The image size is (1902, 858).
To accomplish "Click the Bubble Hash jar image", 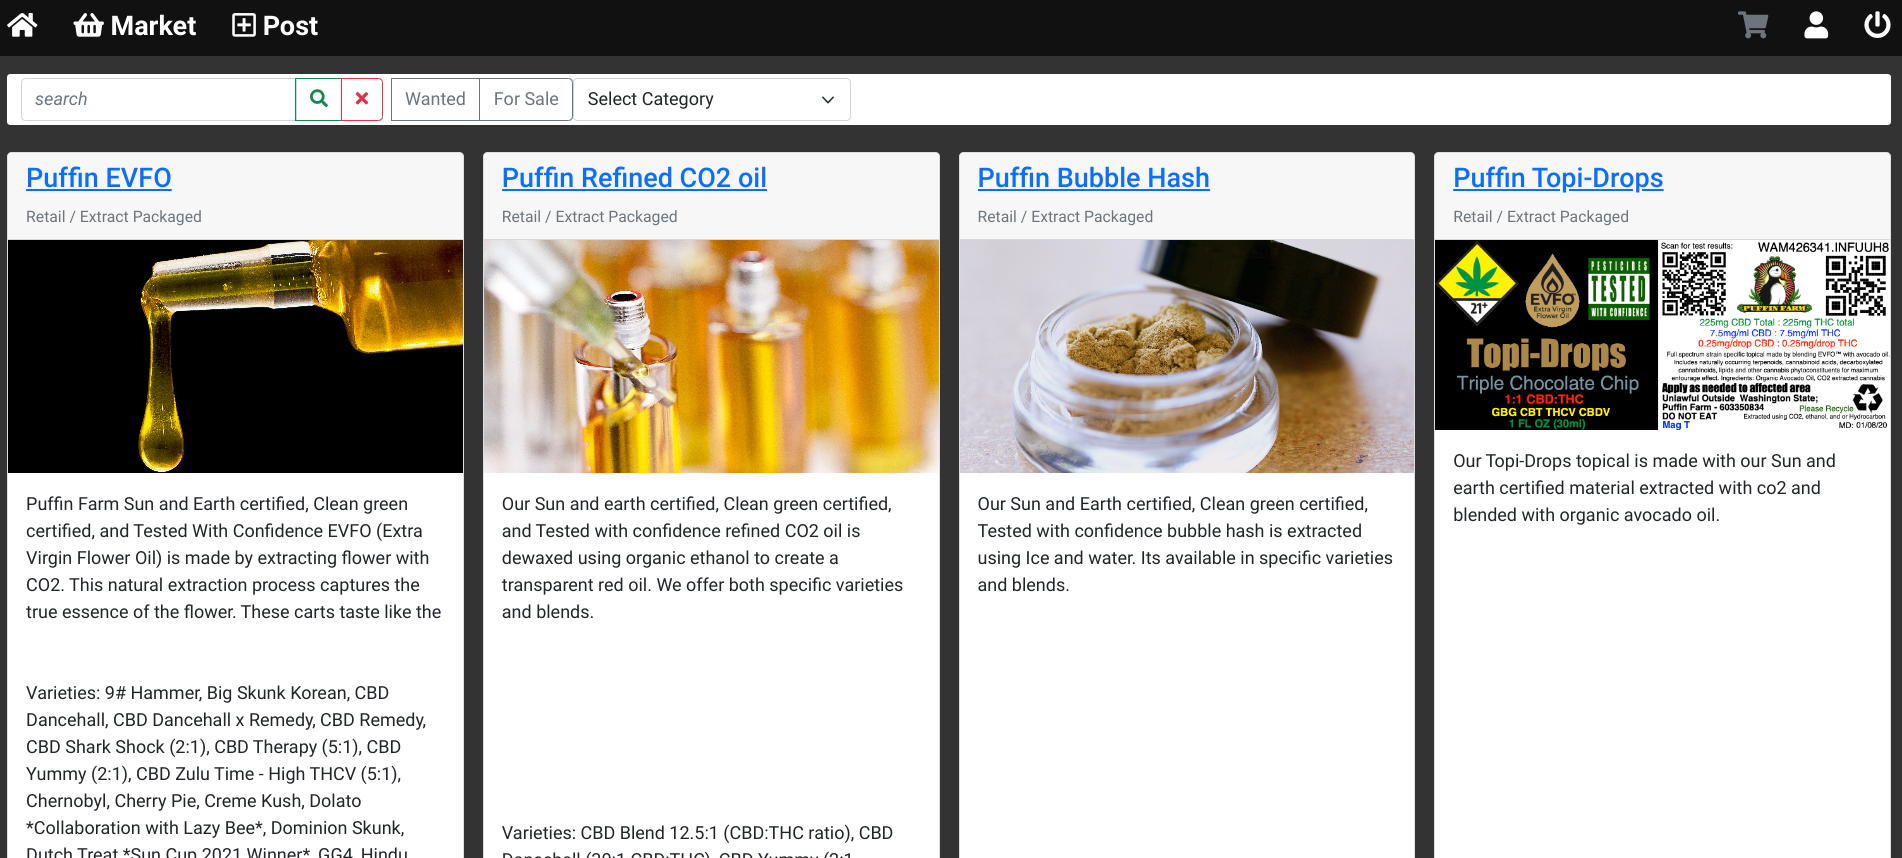I will tap(1187, 356).
